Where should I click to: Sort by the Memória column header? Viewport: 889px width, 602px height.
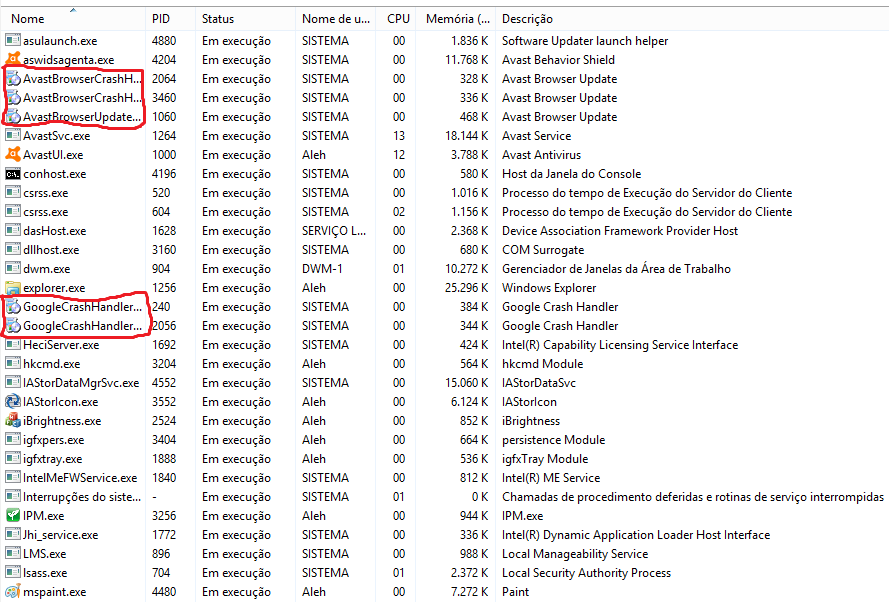point(458,19)
